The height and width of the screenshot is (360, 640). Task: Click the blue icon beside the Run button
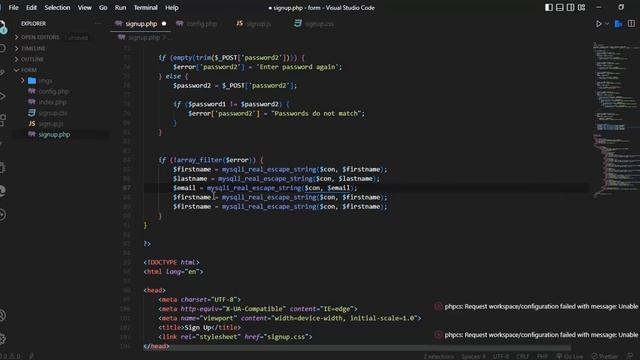tap(618, 24)
